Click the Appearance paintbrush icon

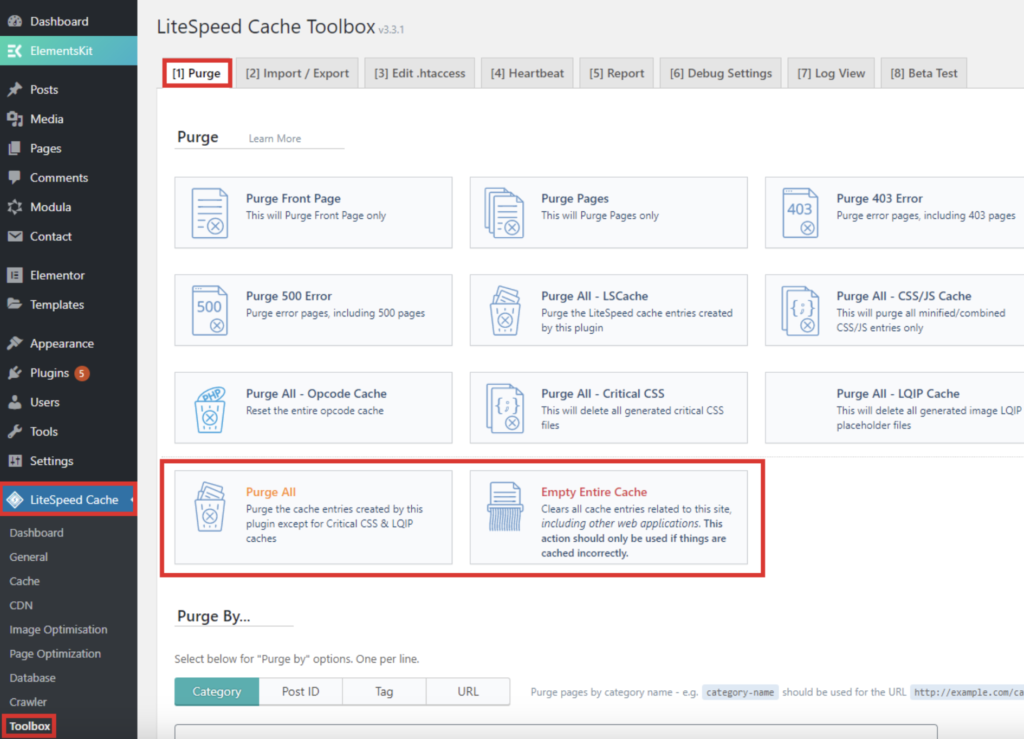click(x=14, y=343)
